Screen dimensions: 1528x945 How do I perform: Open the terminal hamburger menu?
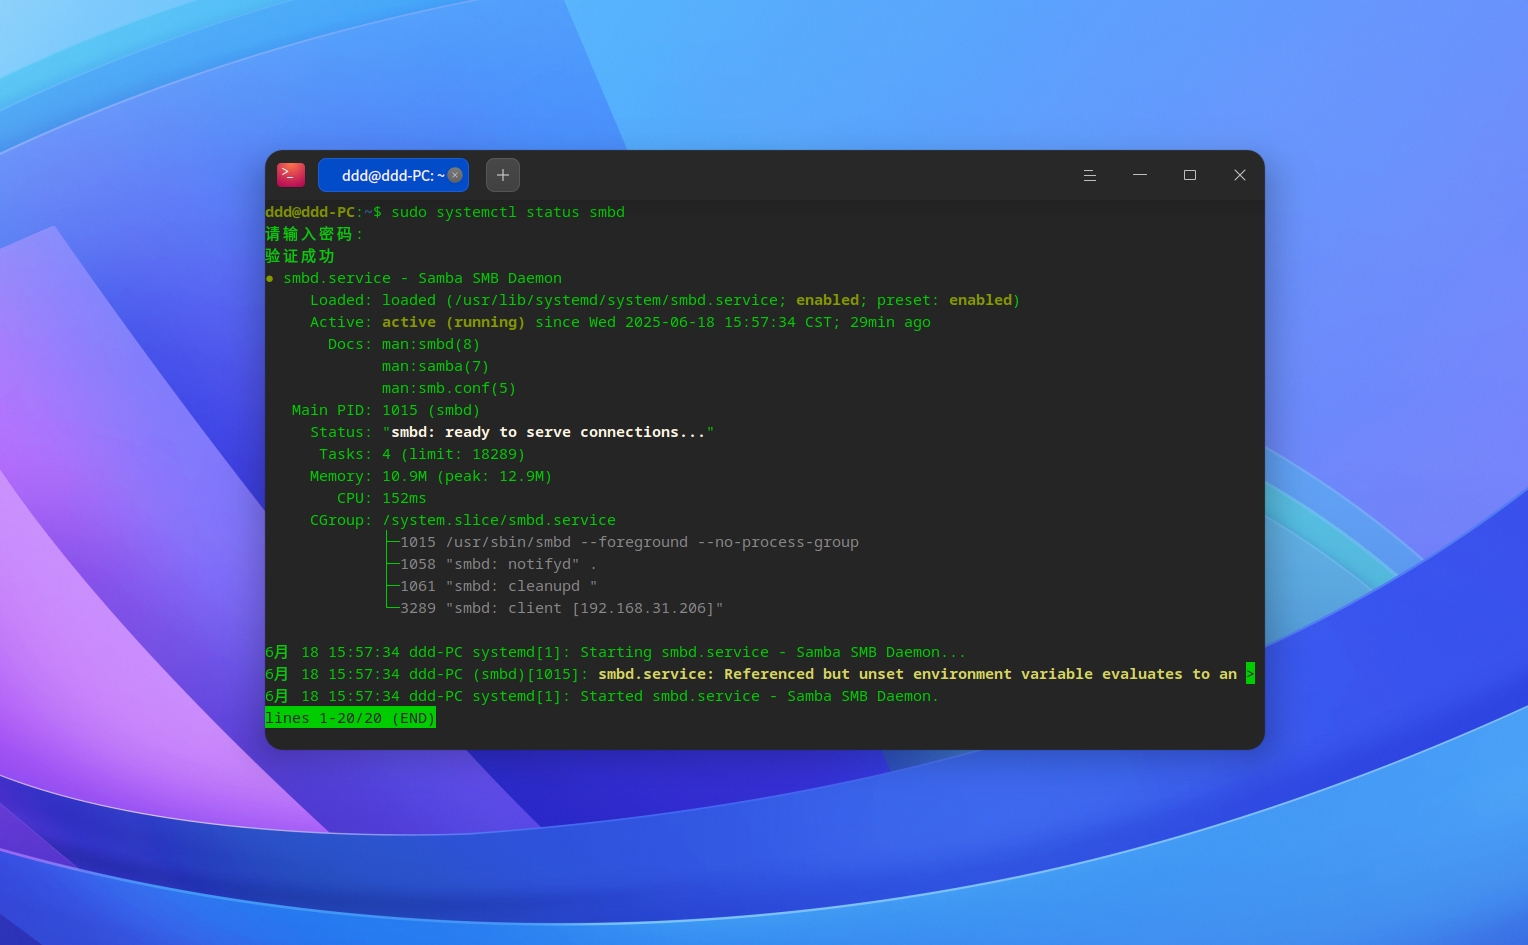pos(1090,175)
